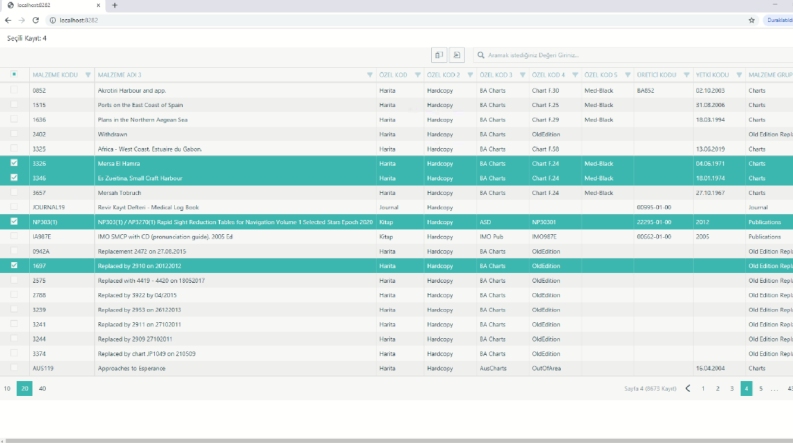The image size is (793, 446).
Task: Open filter for ÖZEL KOD 3 column
Action: 522,75
